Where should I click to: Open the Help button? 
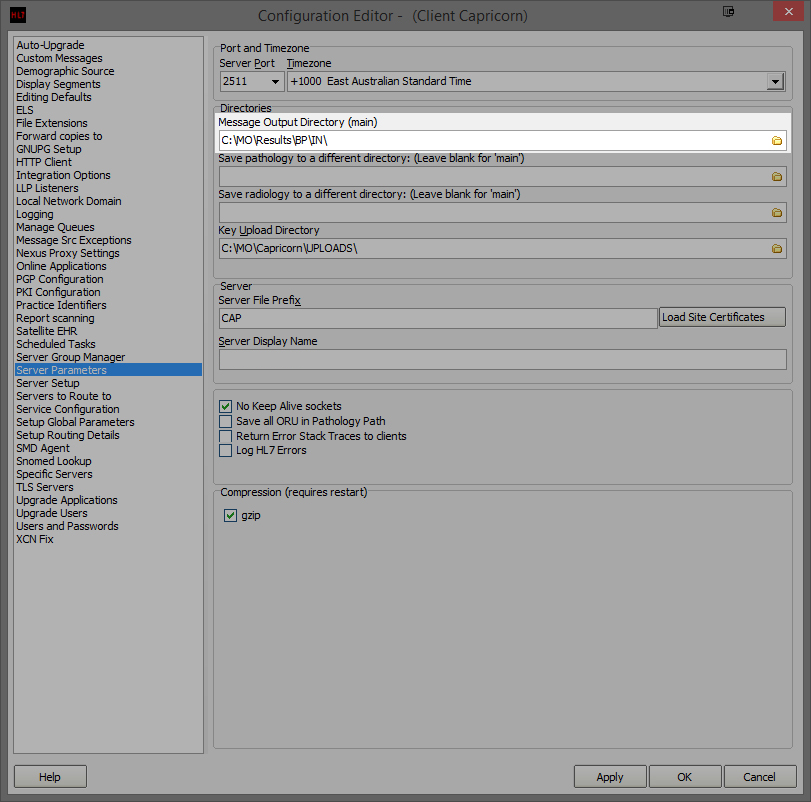[x=50, y=777]
